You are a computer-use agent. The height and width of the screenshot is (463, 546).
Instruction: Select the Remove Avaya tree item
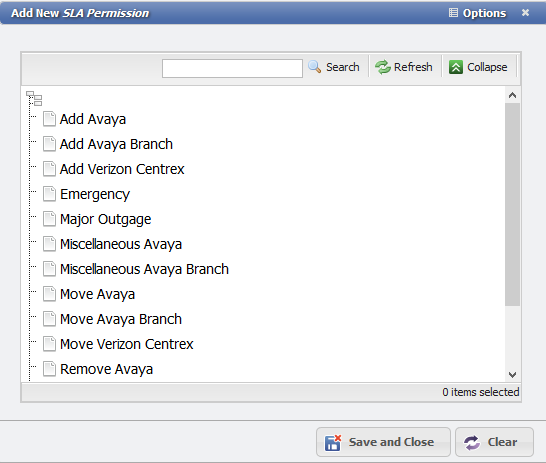click(x=106, y=369)
